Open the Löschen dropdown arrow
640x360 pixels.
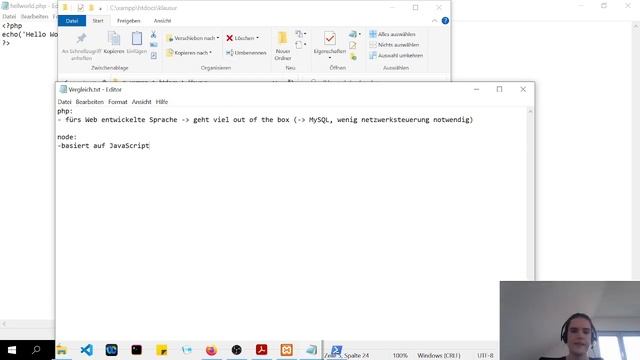point(257,38)
